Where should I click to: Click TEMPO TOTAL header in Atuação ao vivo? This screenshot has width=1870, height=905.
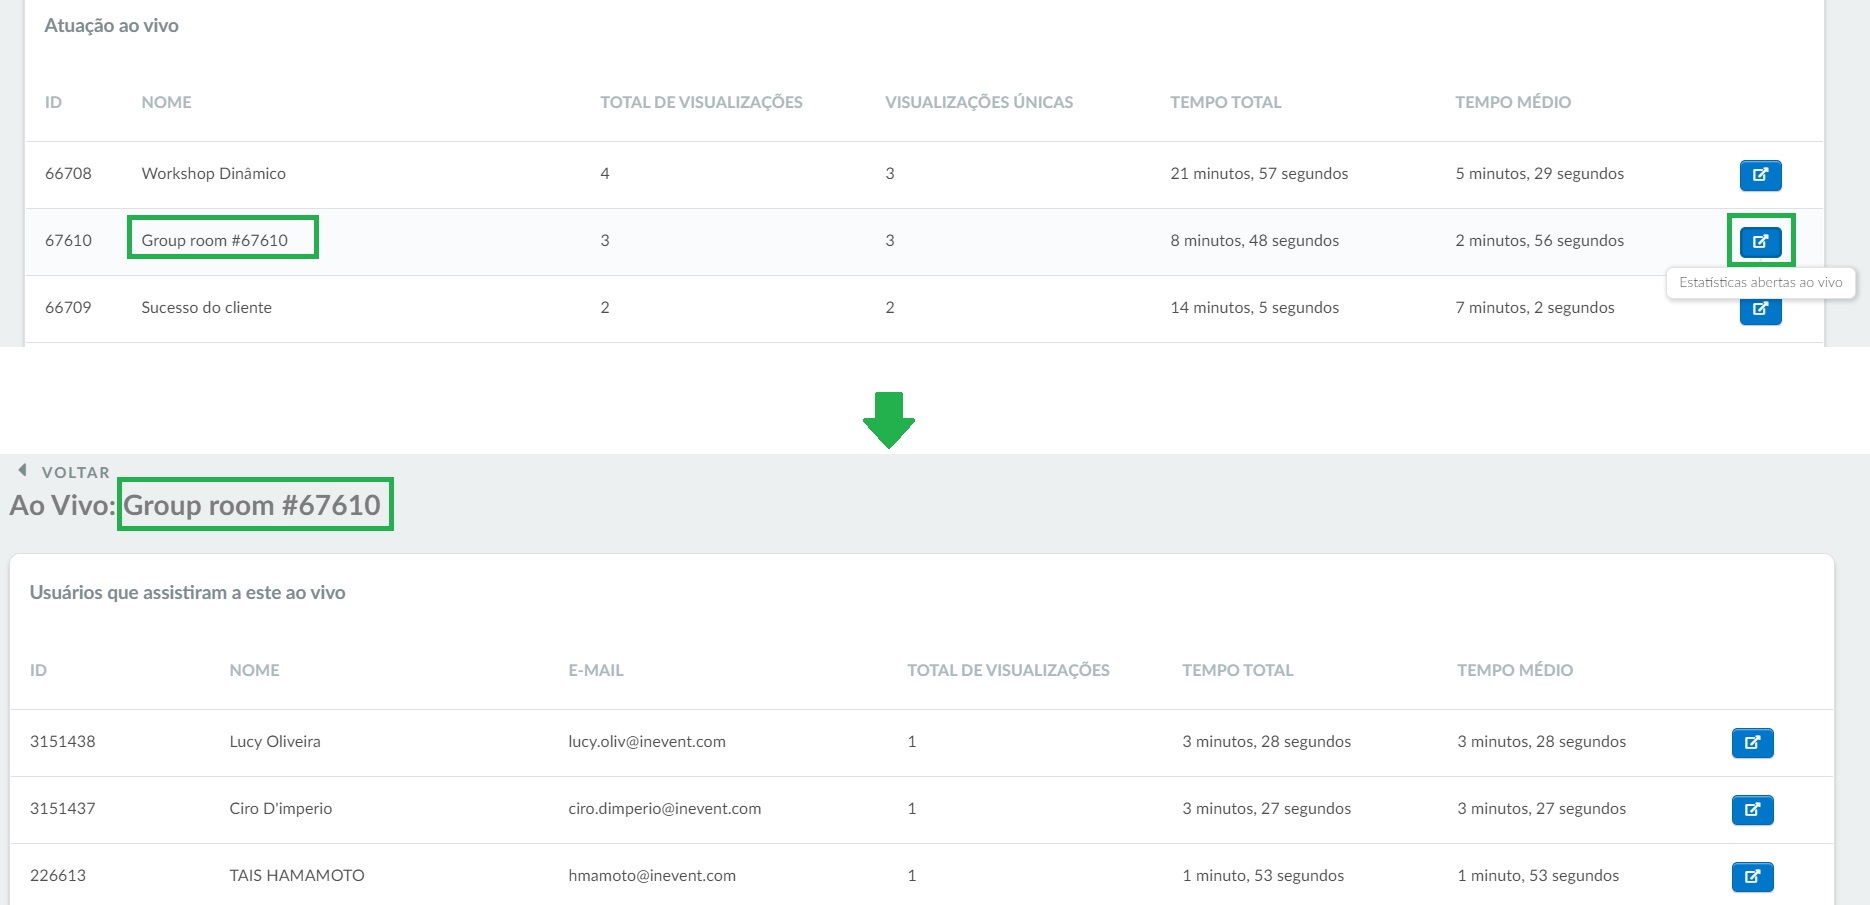tap(1225, 102)
